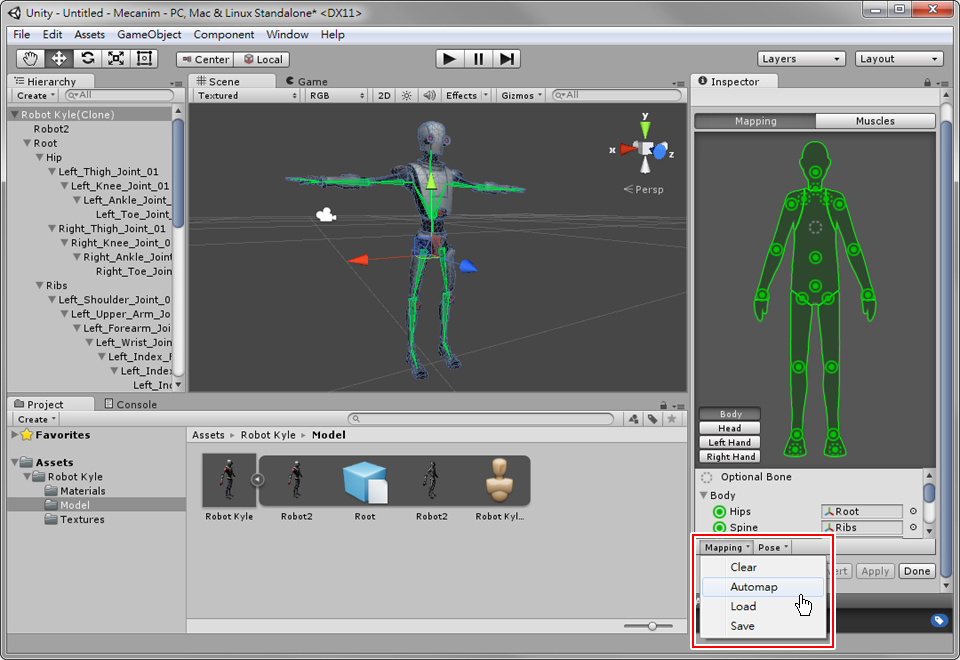
Task: Open RGB render mode dropdown
Action: coord(337,96)
